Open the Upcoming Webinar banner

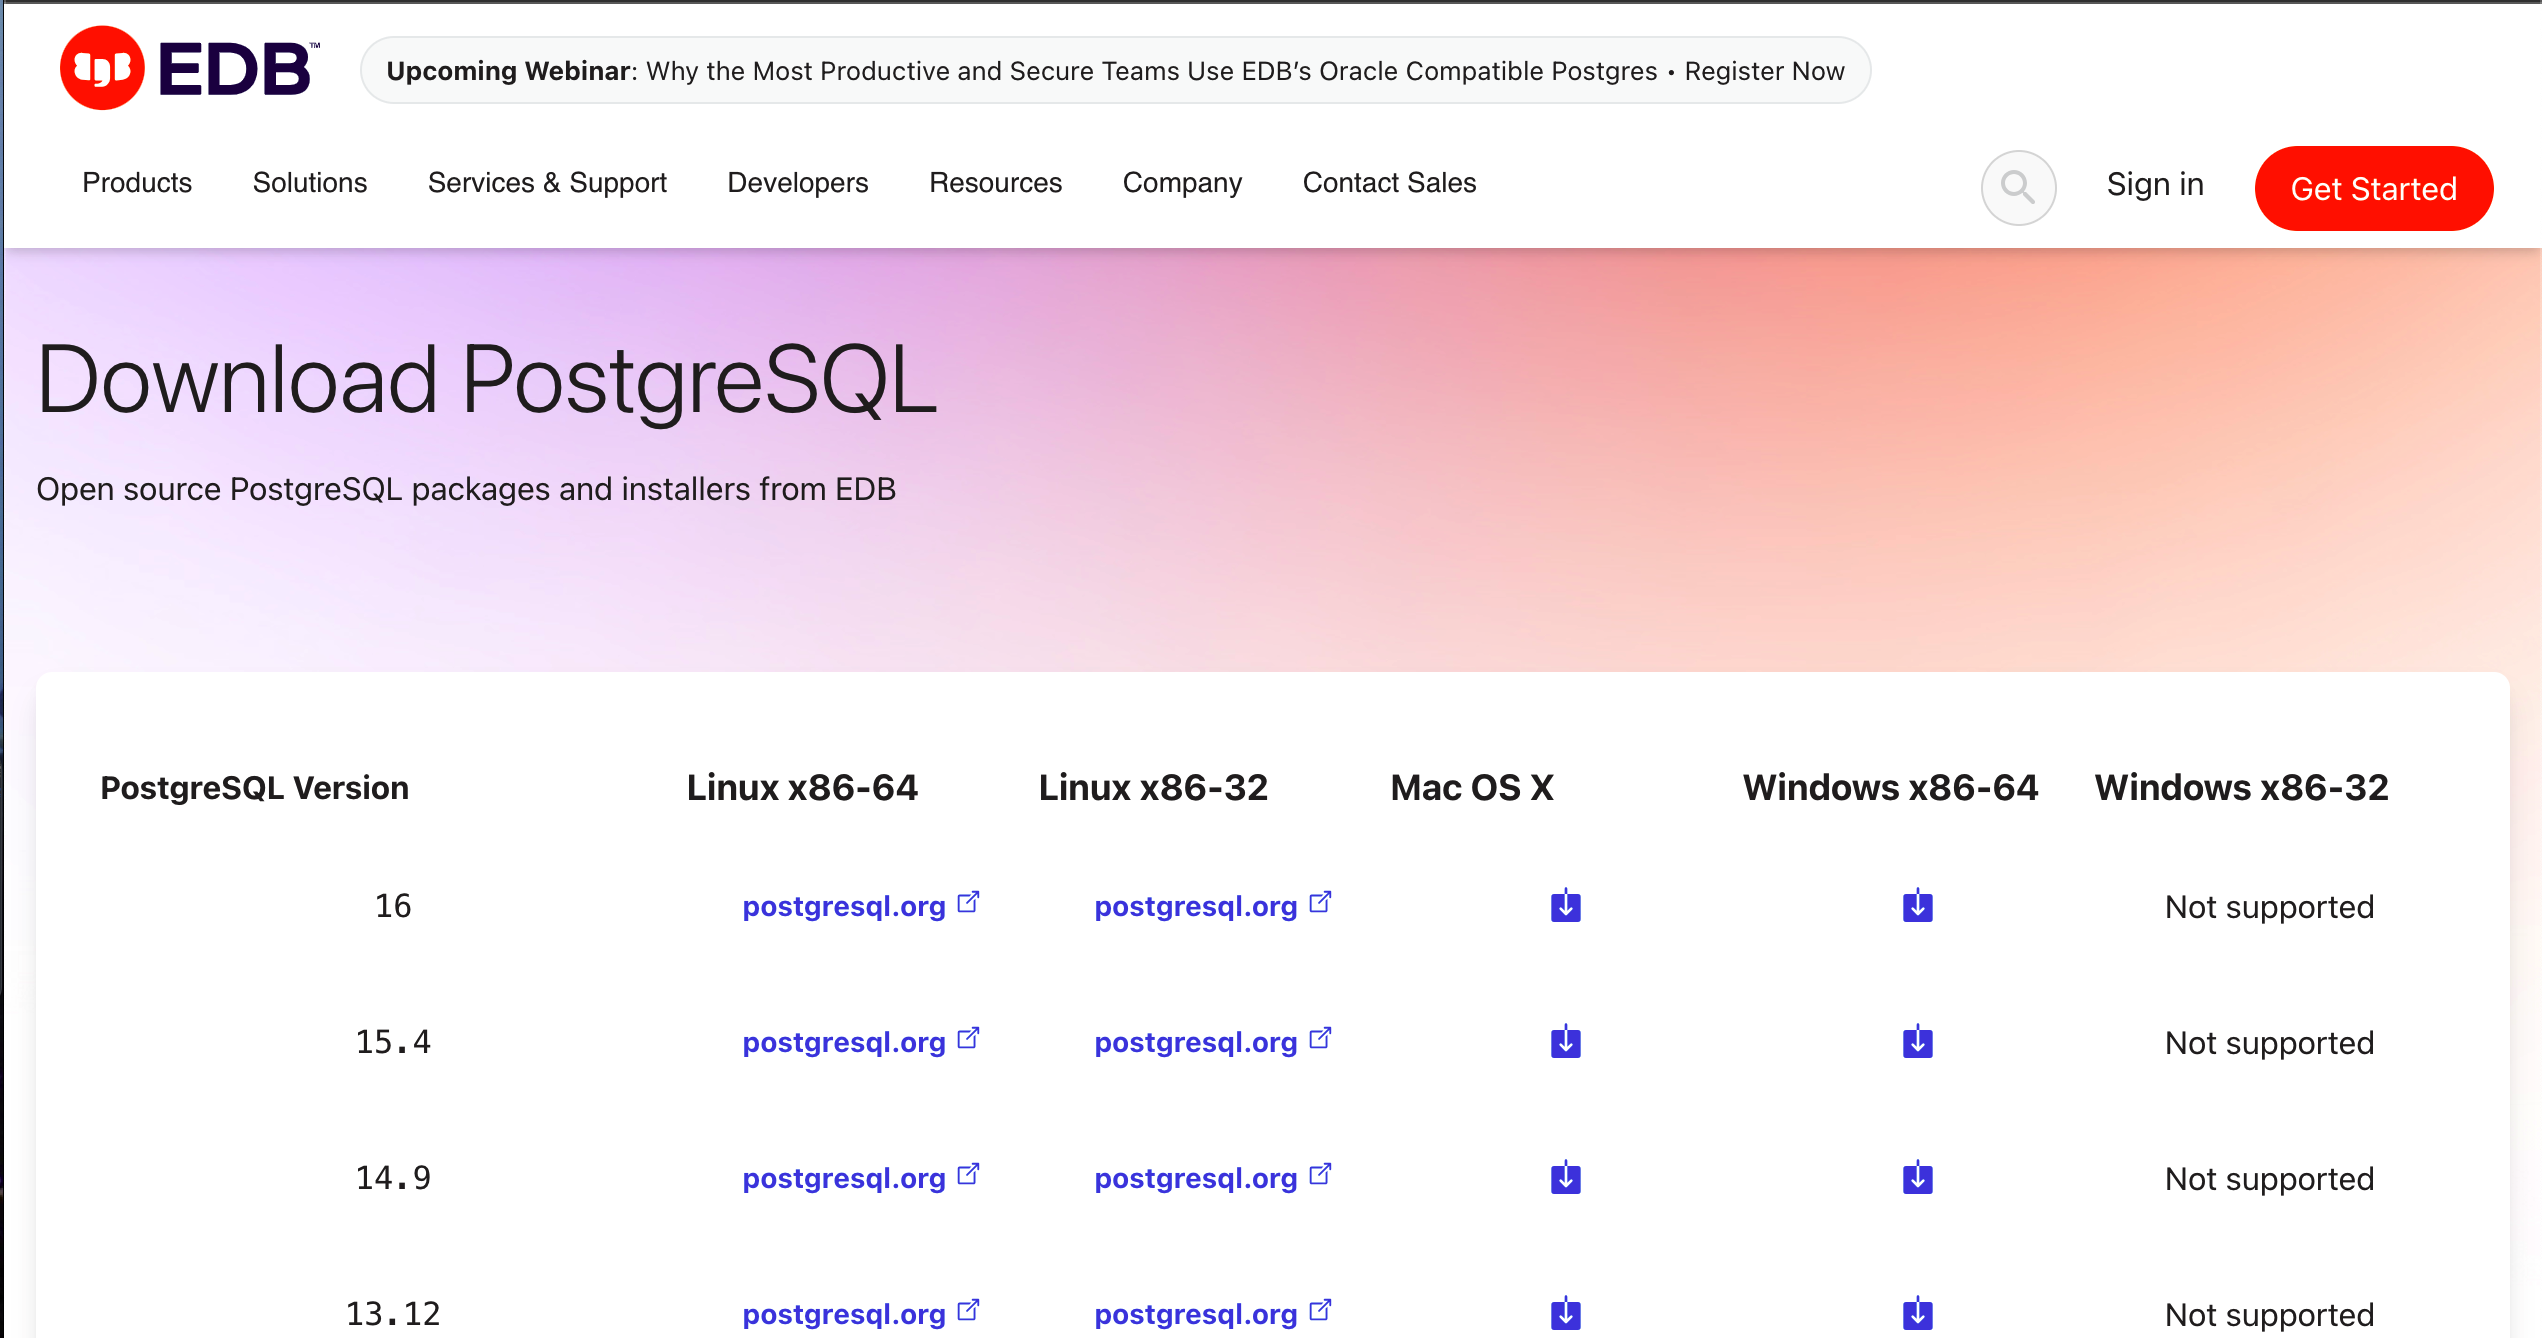click(x=1115, y=71)
